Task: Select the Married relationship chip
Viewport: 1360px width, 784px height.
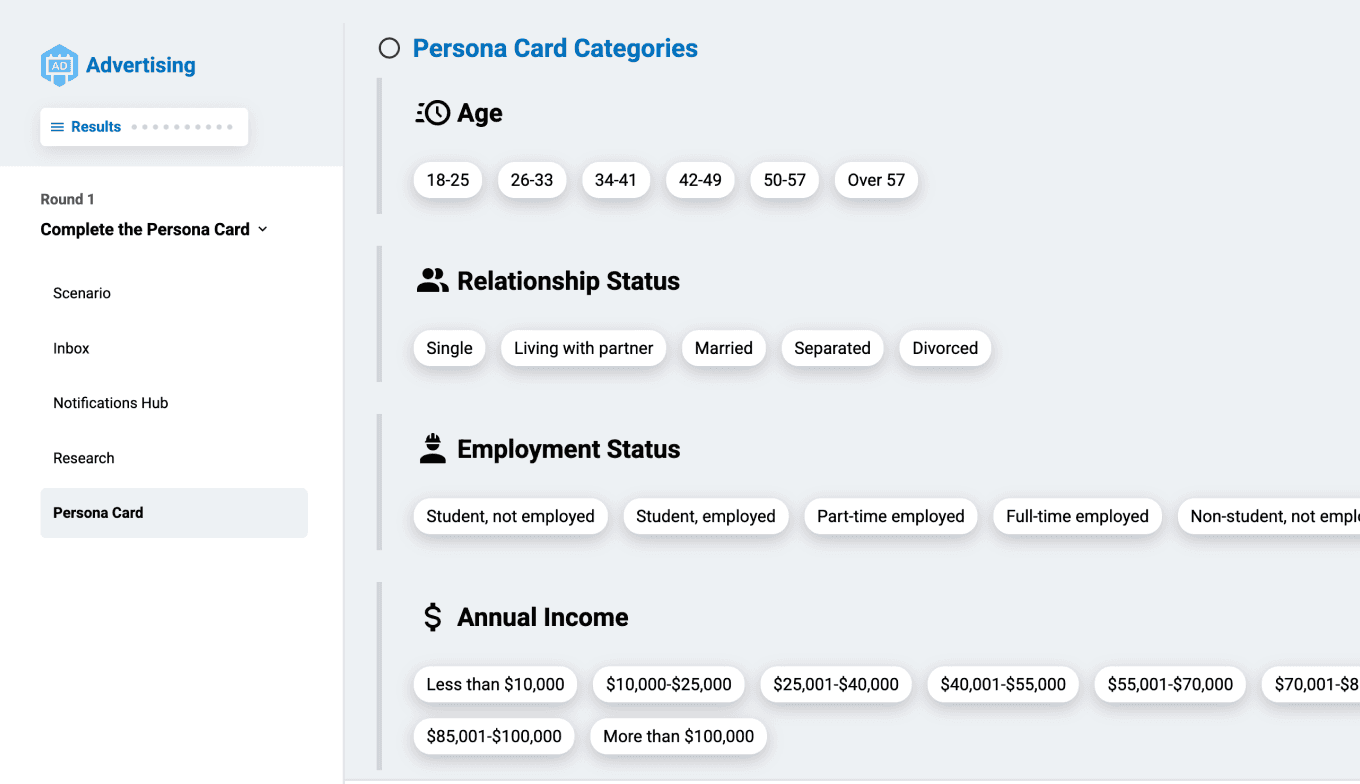Action: (x=724, y=348)
